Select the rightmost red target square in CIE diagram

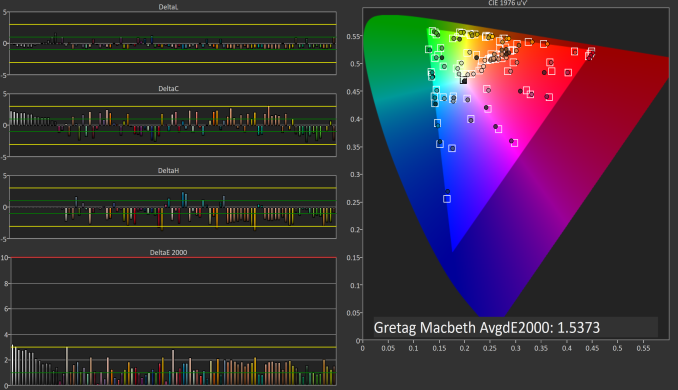pos(592,51)
